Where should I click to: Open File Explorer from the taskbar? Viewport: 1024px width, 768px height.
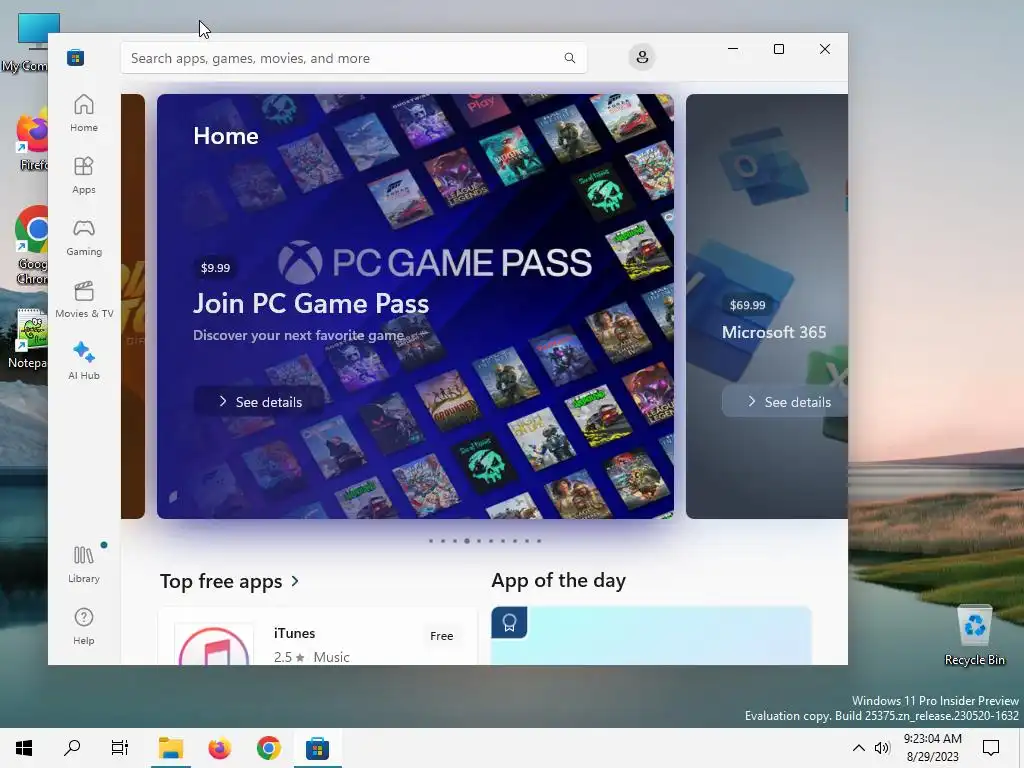click(170, 748)
